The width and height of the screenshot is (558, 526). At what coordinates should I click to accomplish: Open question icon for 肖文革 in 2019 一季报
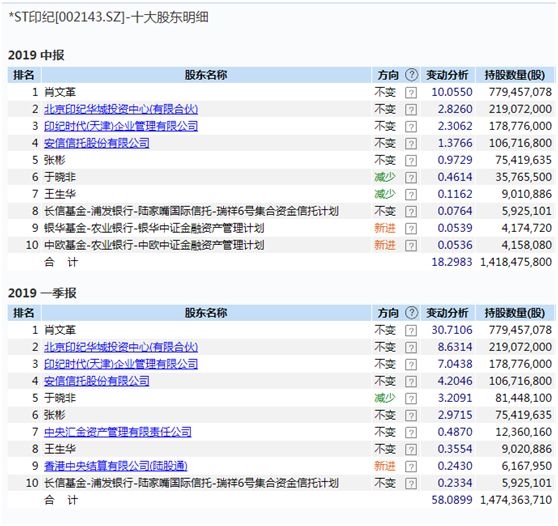[411, 330]
